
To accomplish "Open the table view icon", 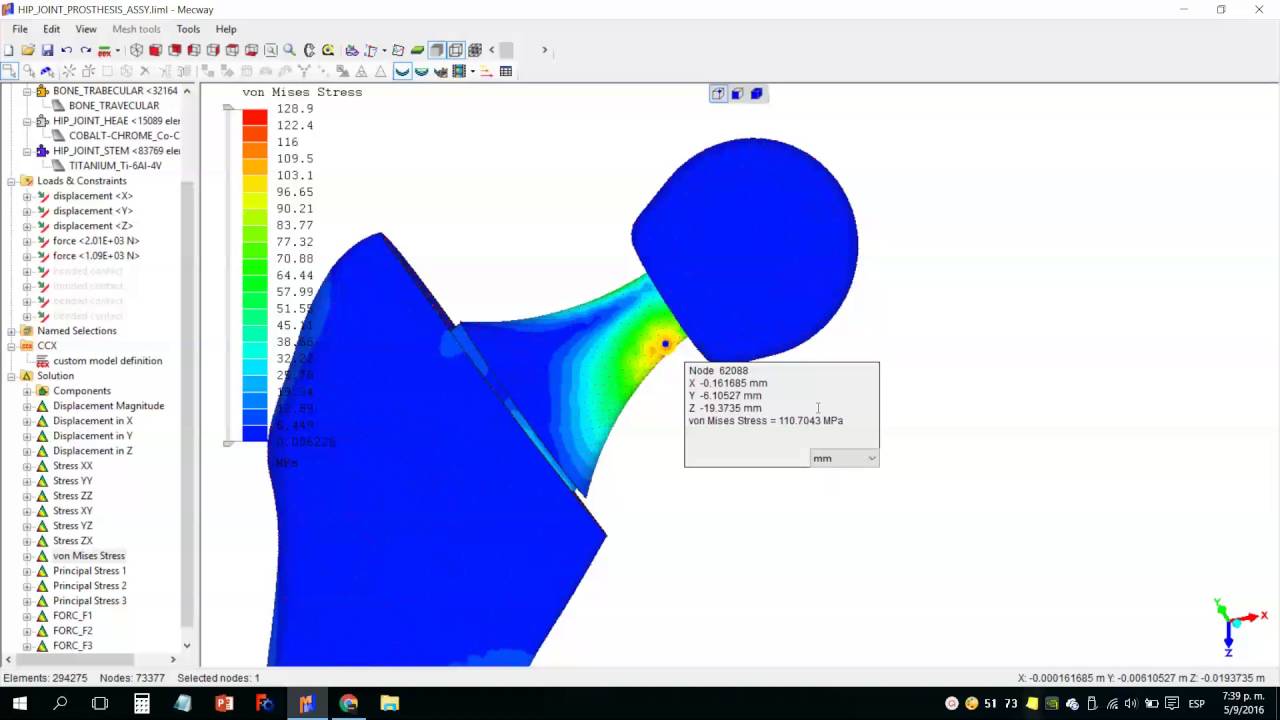I will point(506,71).
